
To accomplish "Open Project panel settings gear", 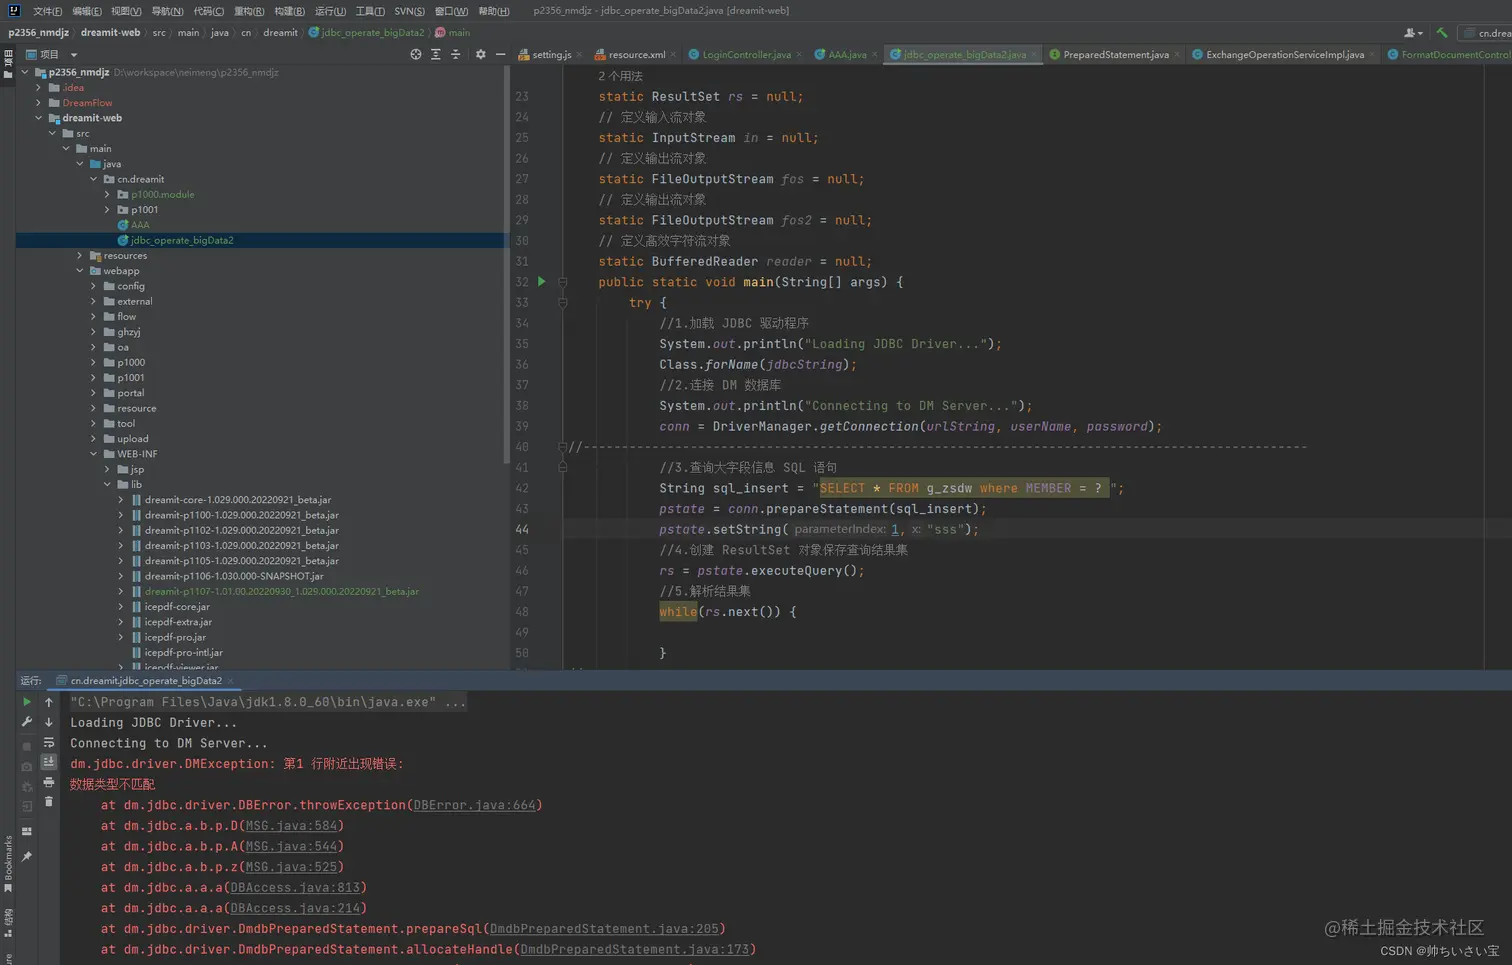I will tap(481, 54).
